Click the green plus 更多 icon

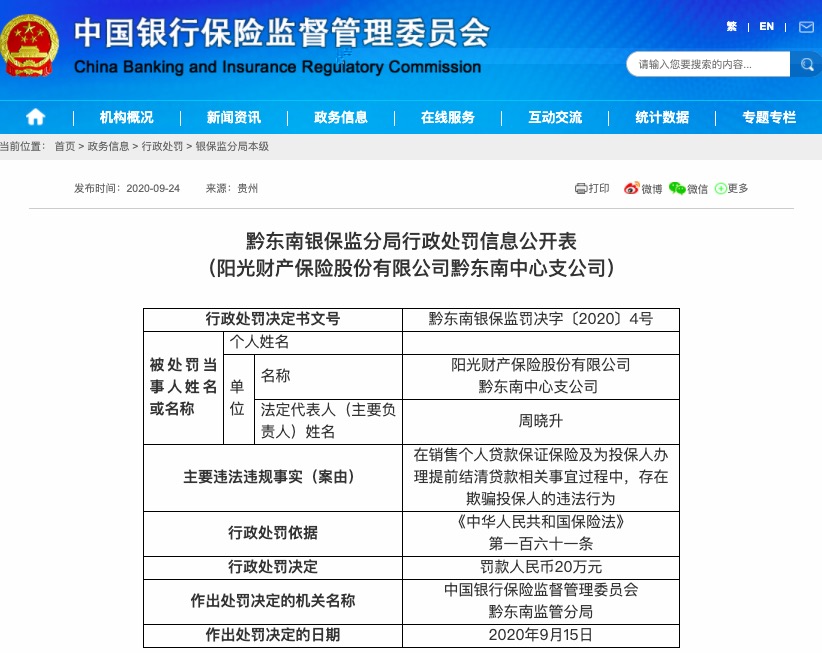731,188
